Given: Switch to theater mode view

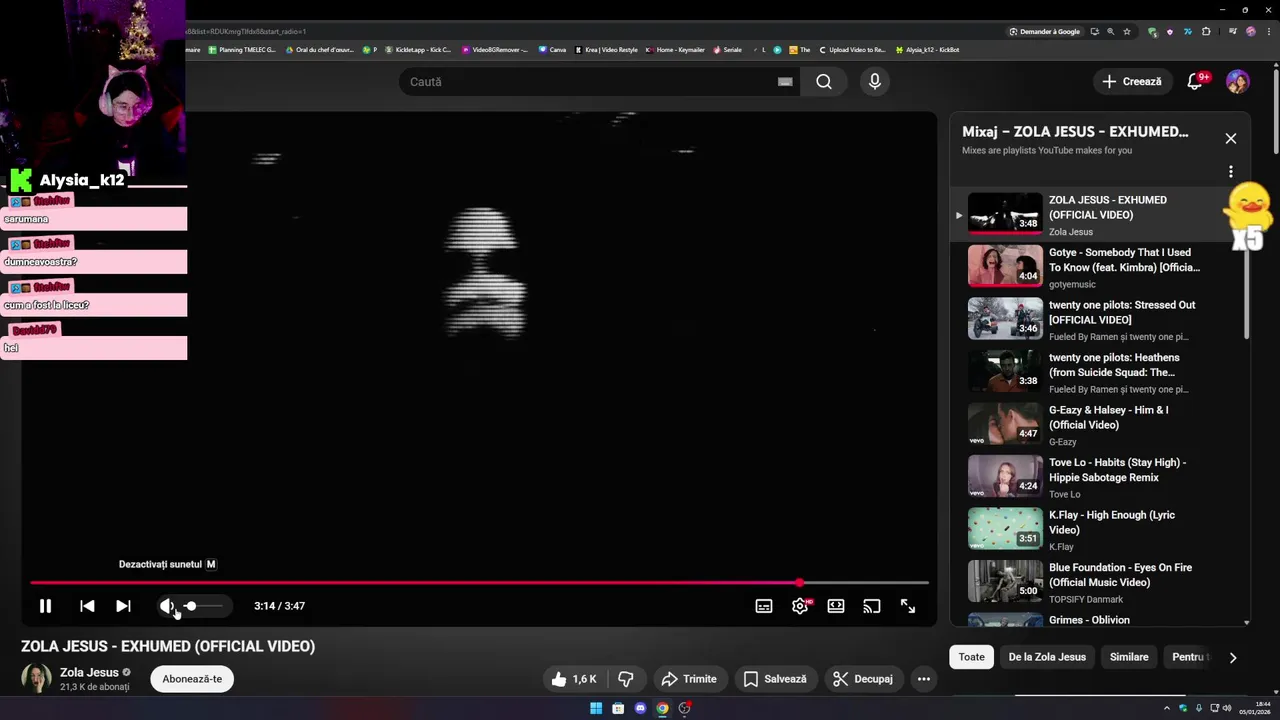Looking at the screenshot, I should (836, 606).
